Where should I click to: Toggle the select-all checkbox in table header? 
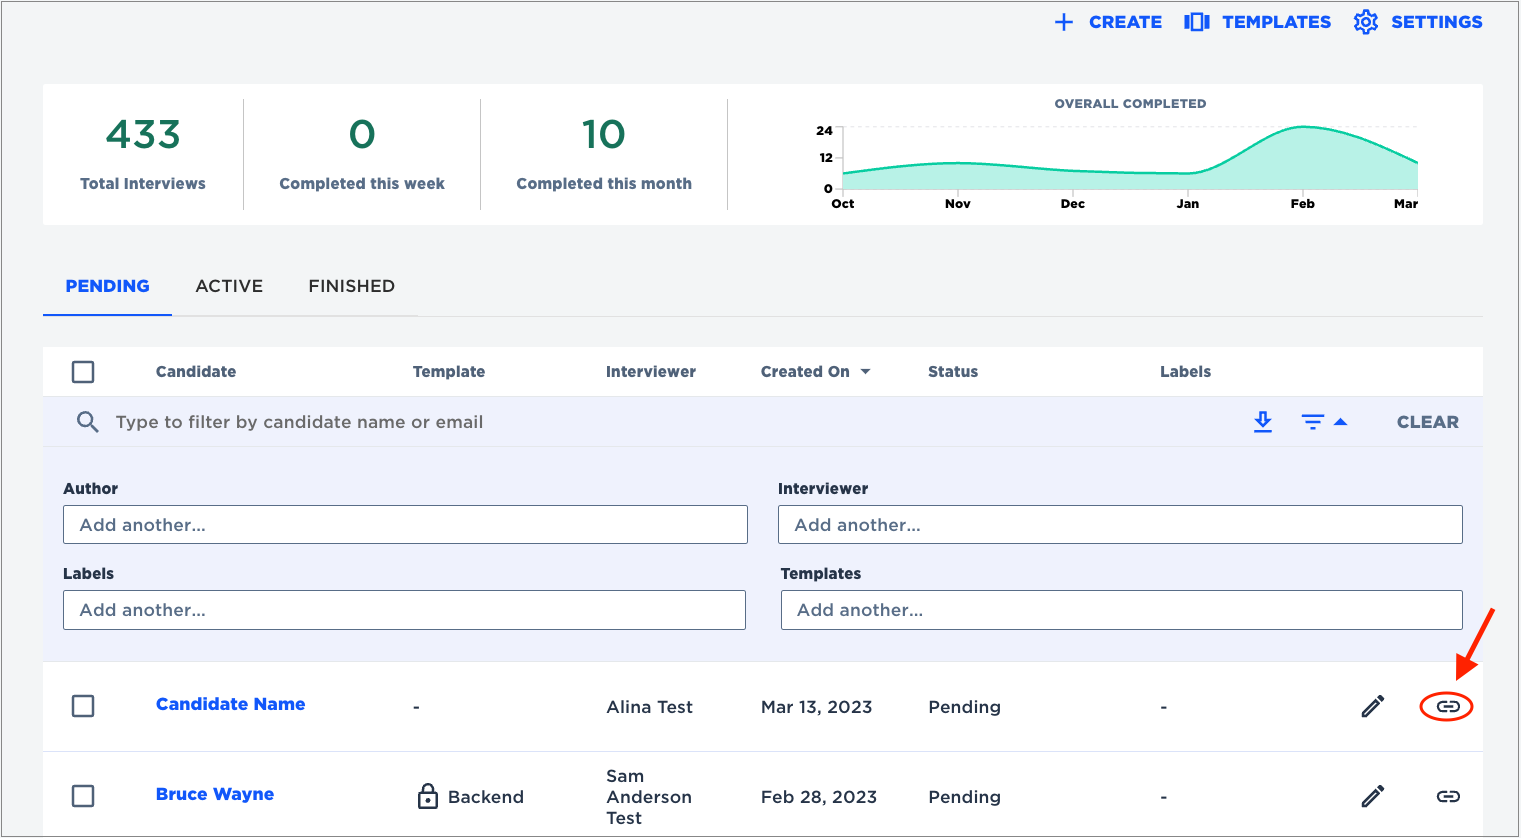83,372
